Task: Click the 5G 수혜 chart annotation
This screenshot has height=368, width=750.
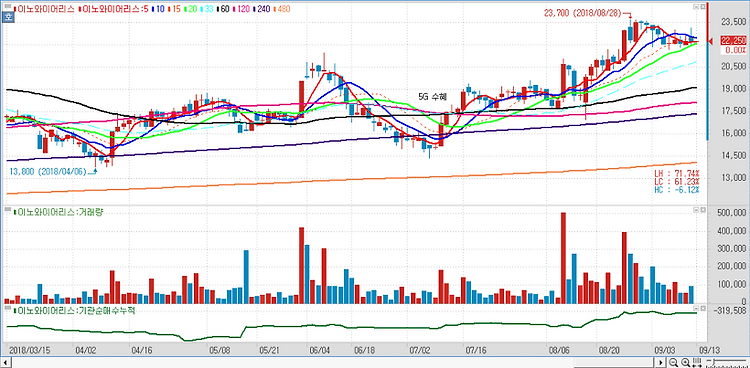Action: point(432,97)
